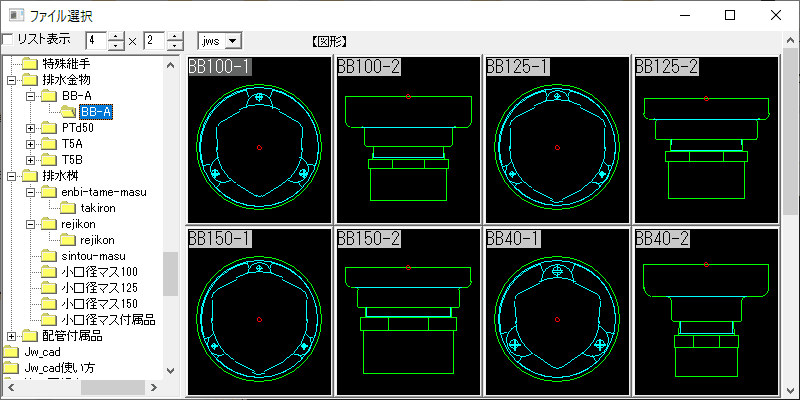Image resolution: width=800 pixels, height=400 pixels.
Task: Choose the BB150-2 figure thumbnail
Action: (408, 312)
